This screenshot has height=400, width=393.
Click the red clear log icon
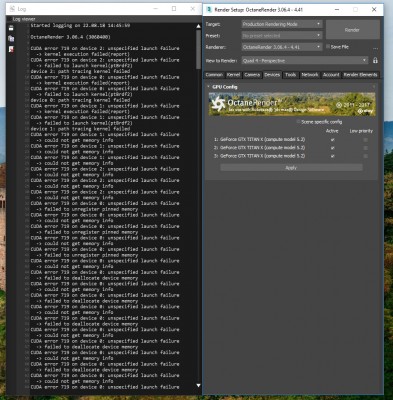point(11,49)
